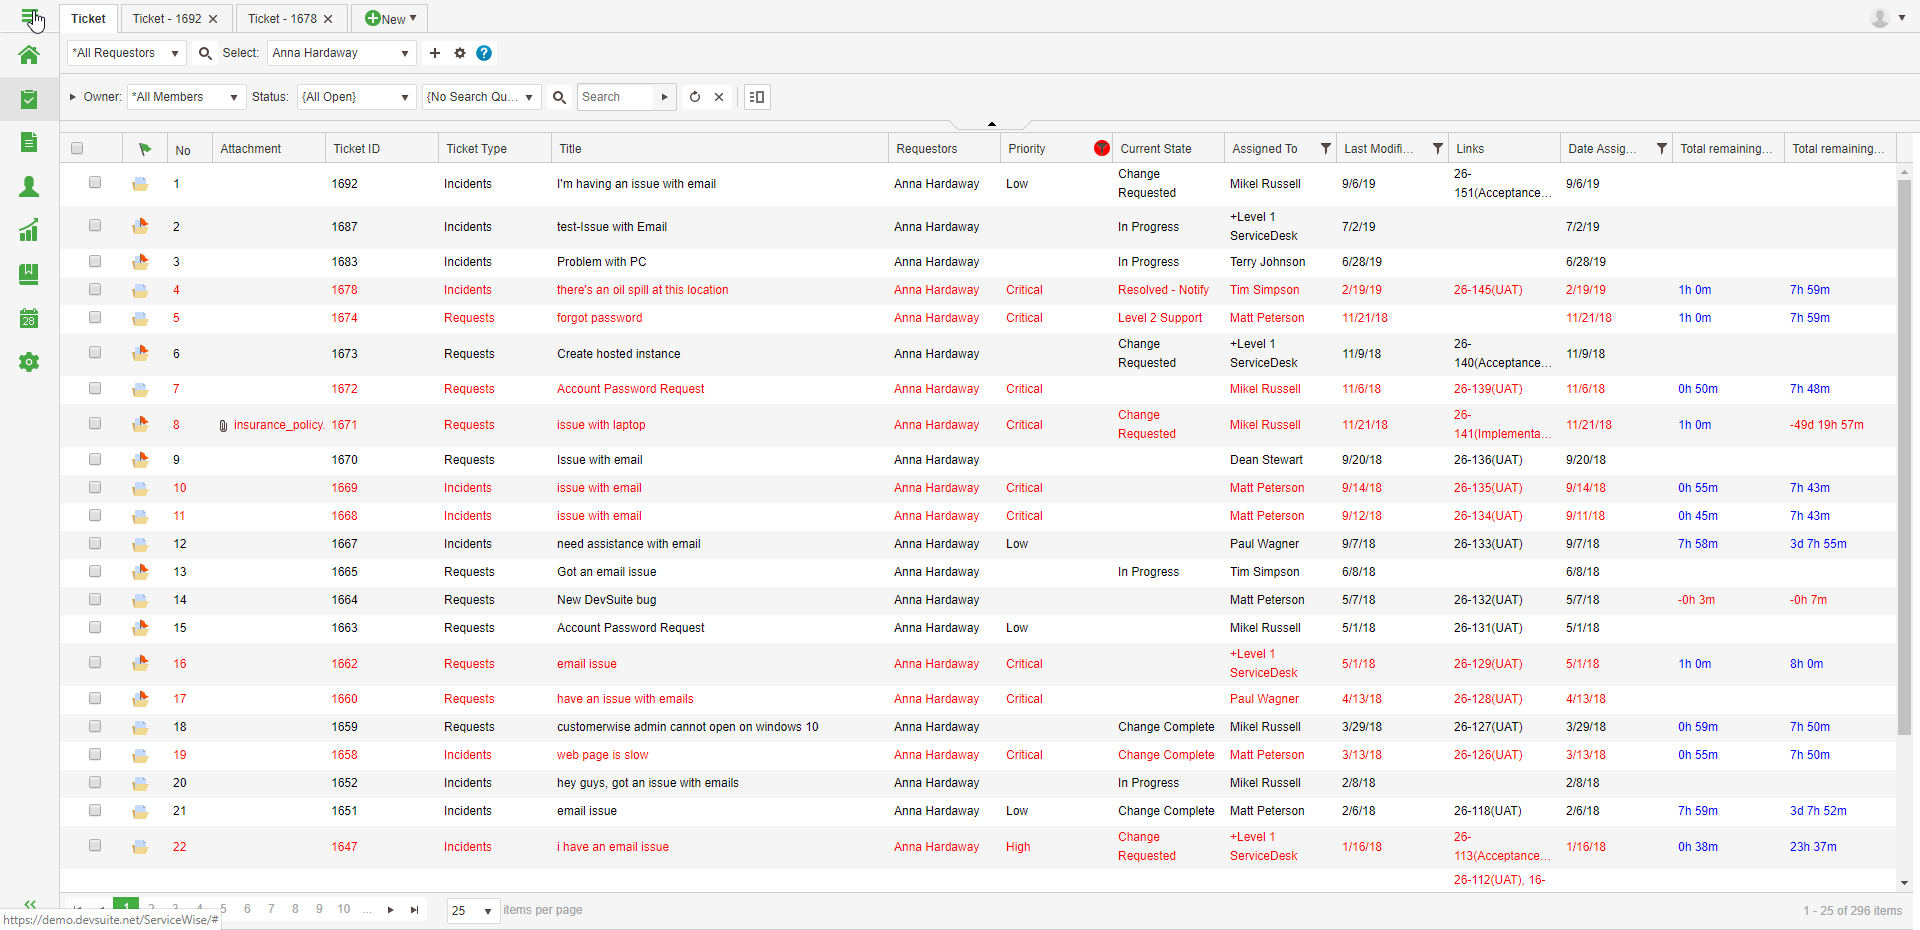View Reports via chart icon

click(x=28, y=230)
